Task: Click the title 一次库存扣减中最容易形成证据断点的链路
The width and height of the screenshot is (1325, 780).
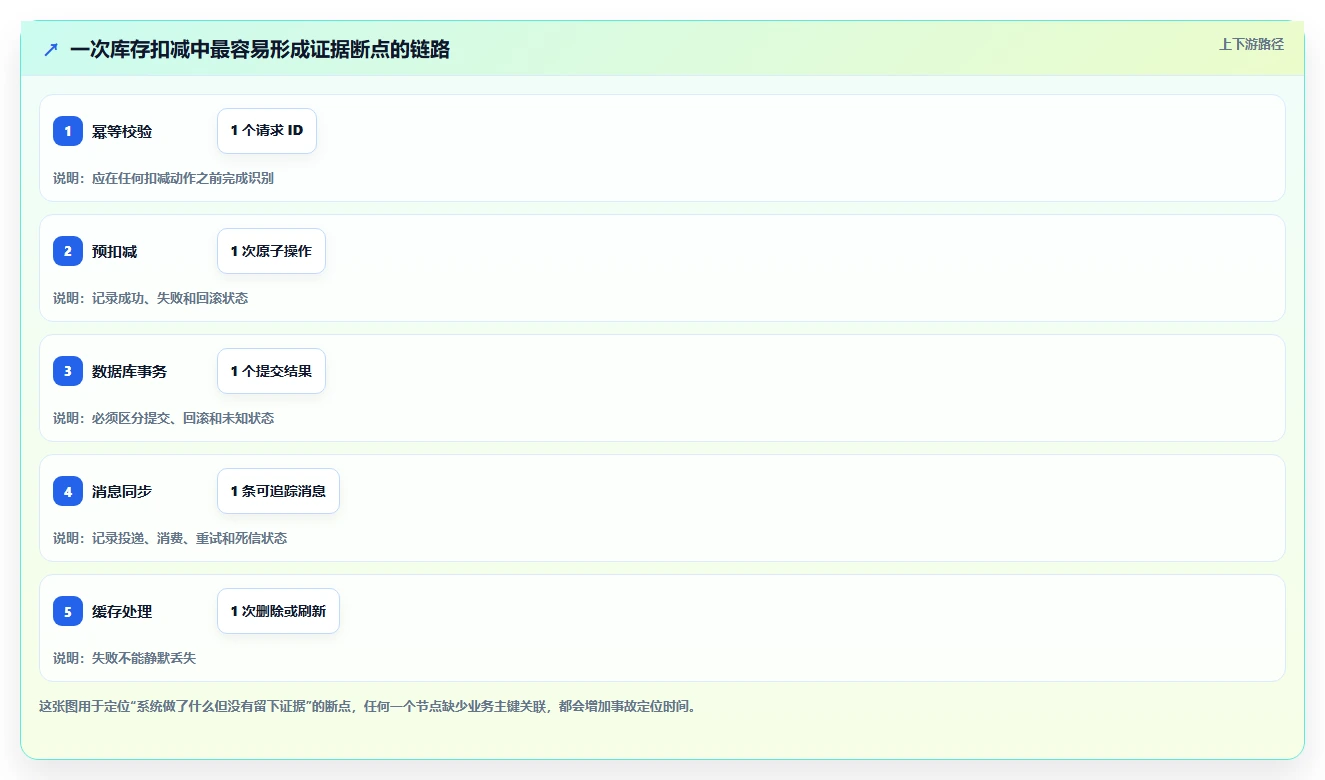Action: [x=260, y=49]
